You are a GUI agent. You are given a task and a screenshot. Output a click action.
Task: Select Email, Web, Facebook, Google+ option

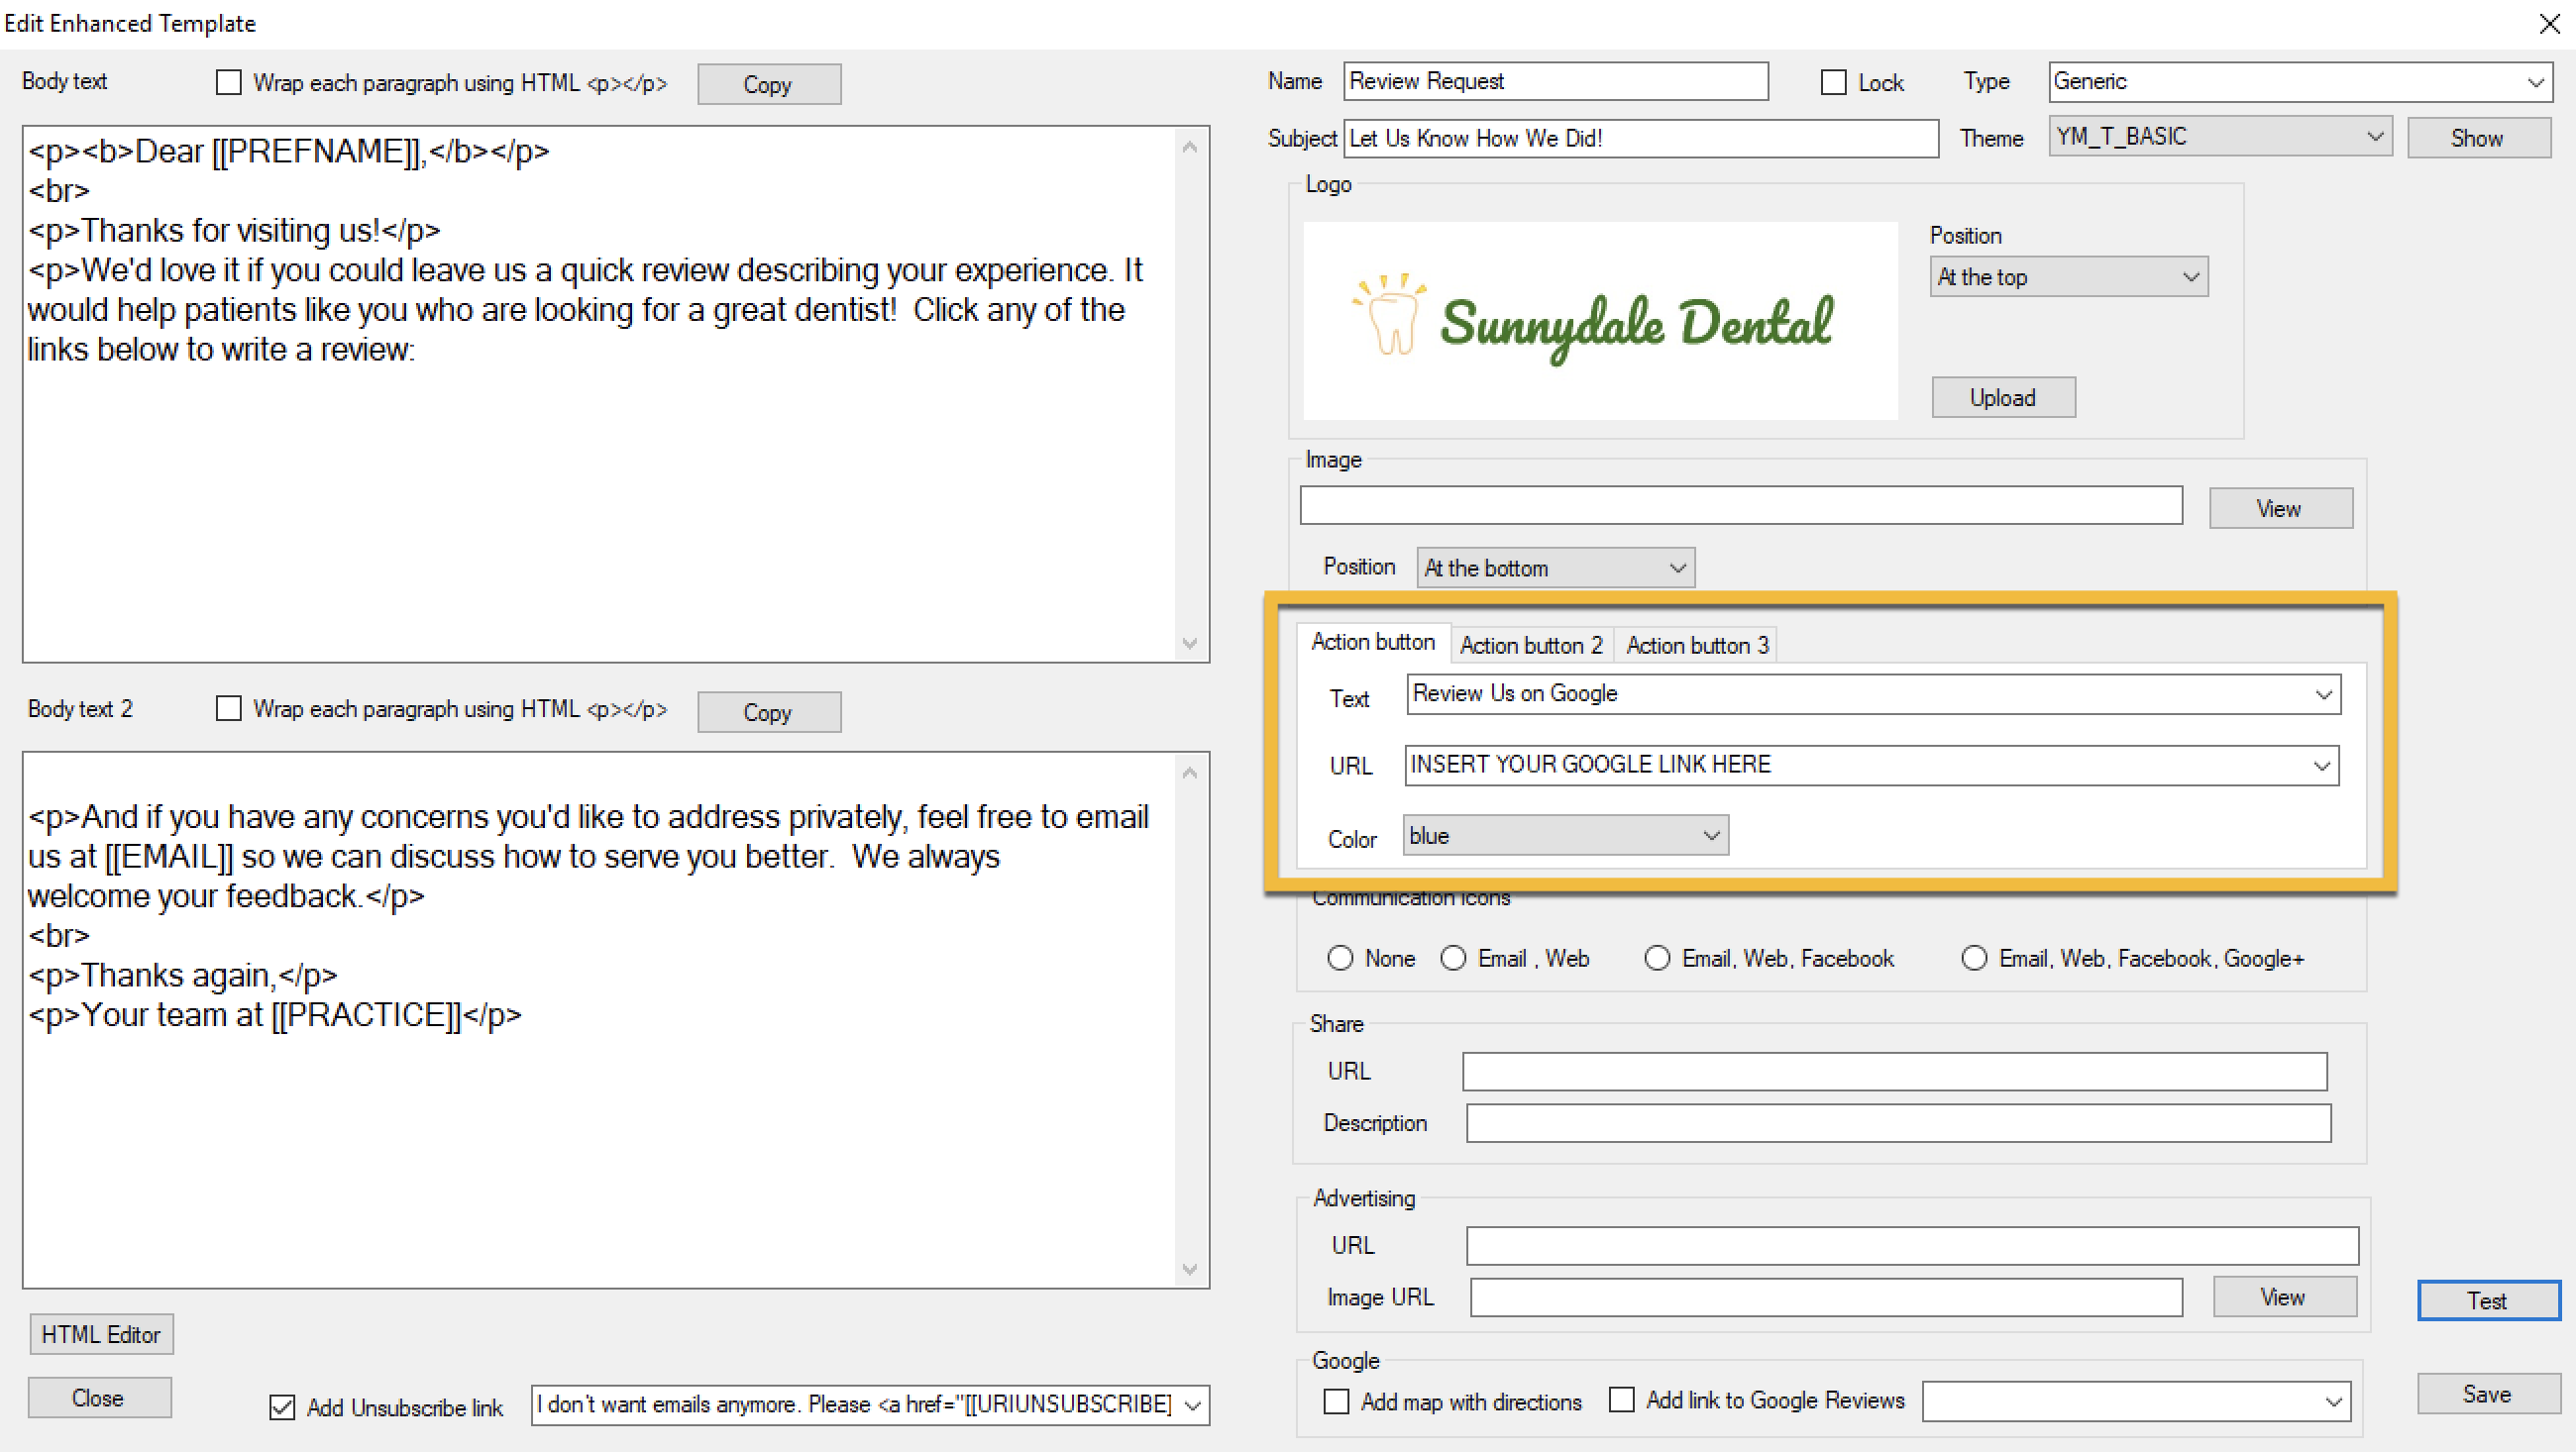click(x=1973, y=958)
